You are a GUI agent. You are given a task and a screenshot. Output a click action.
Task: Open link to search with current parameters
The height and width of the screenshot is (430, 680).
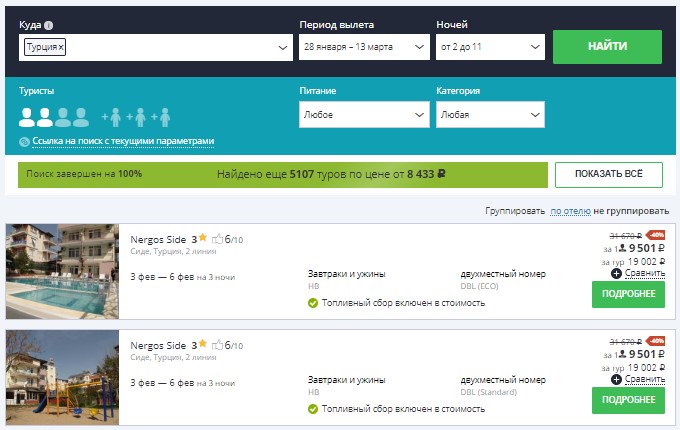pyautogui.click(x=122, y=142)
